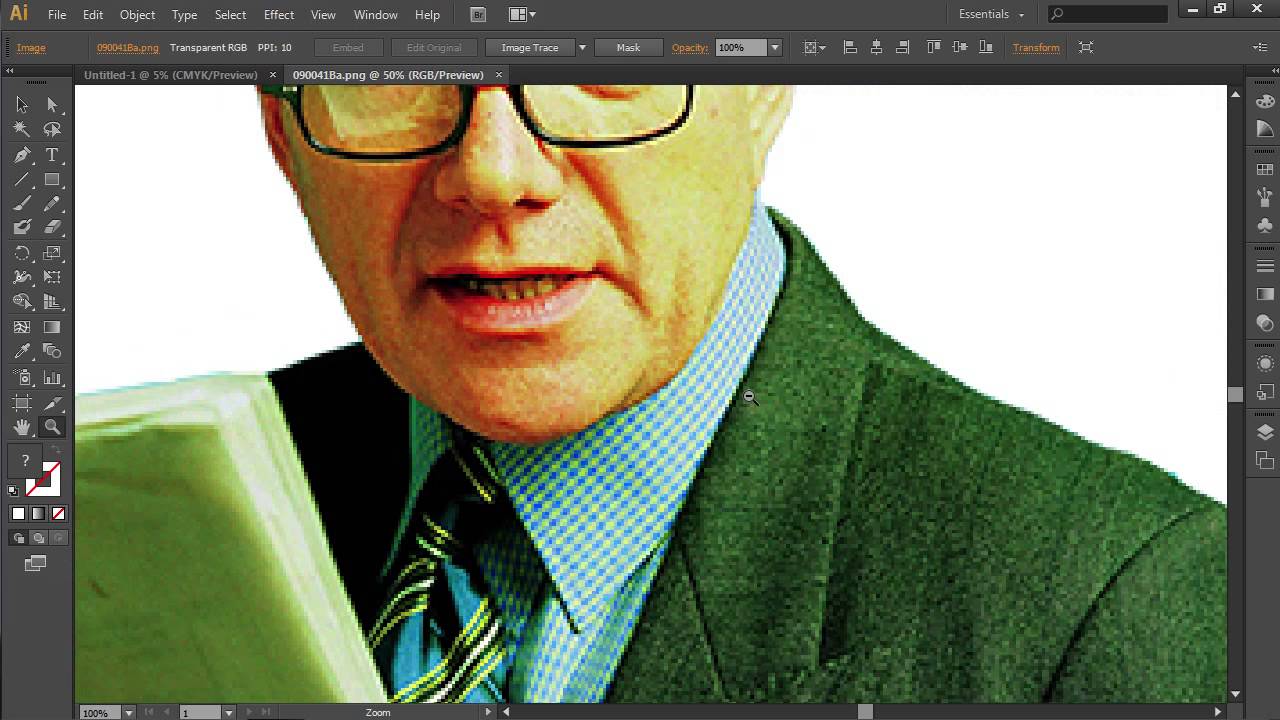Toggle Horizontal Align Left alignment
This screenshot has height=720, width=1280.
pyautogui.click(x=850, y=47)
